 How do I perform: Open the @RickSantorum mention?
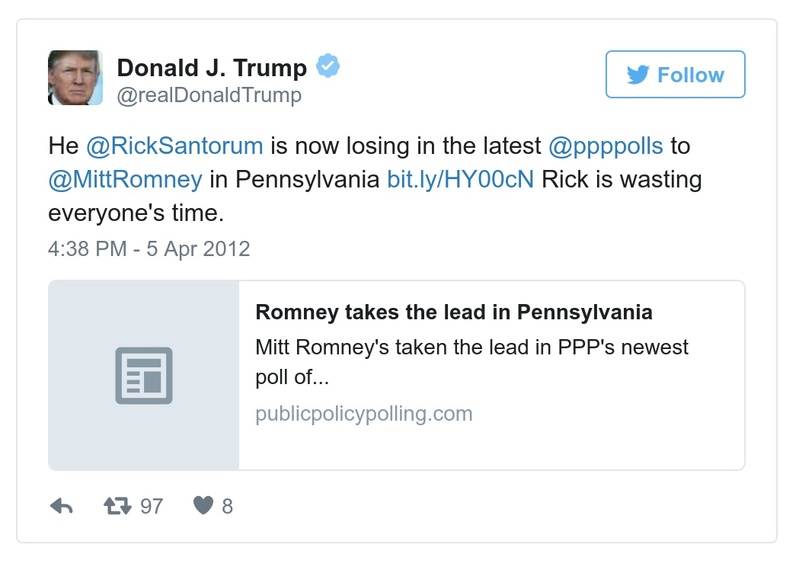(x=175, y=146)
